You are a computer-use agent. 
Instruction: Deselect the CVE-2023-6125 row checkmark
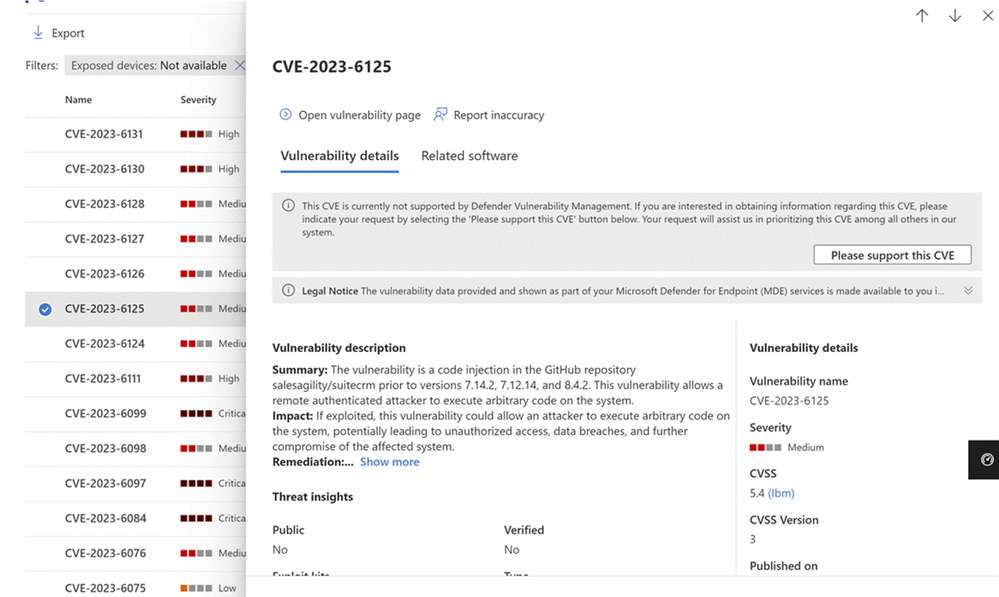45,310
